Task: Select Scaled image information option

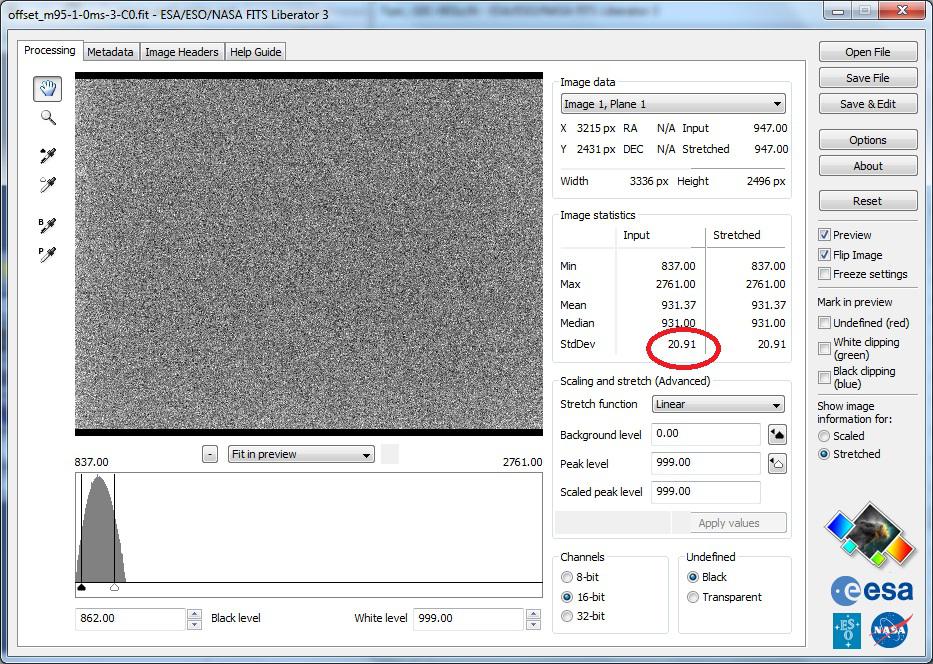Action: tap(824, 436)
